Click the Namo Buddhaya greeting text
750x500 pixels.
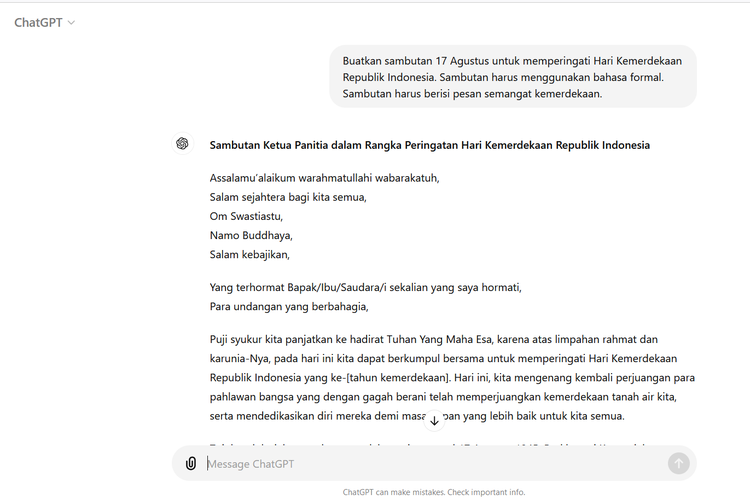[250, 235]
